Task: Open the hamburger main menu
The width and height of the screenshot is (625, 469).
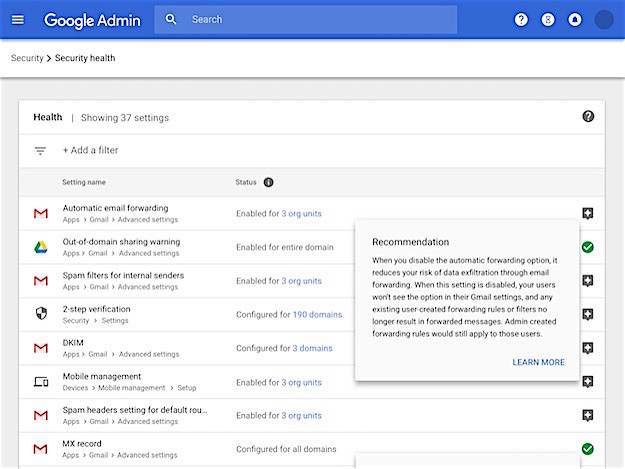Action: click(x=18, y=20)
